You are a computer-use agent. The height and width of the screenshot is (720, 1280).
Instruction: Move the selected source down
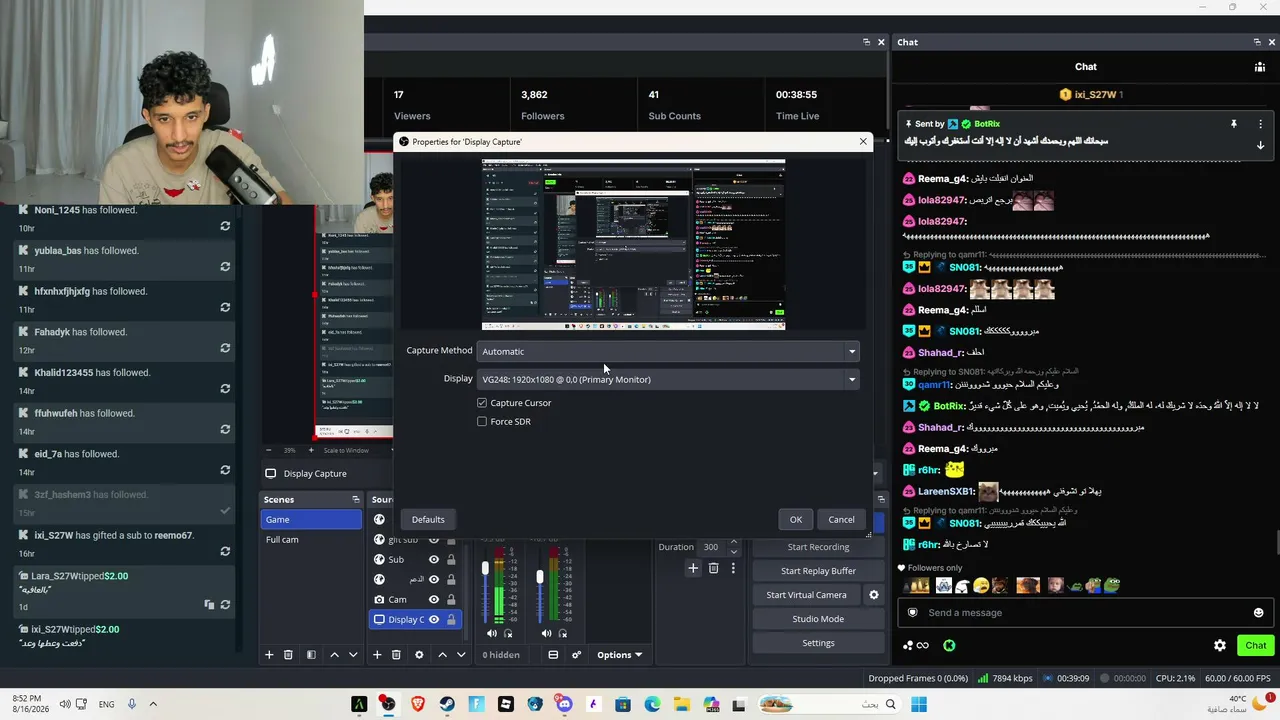pos(461,655)
